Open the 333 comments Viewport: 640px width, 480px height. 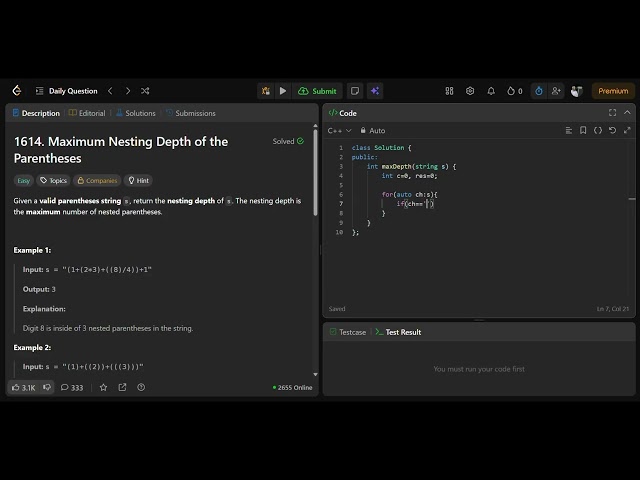[72, 387]
